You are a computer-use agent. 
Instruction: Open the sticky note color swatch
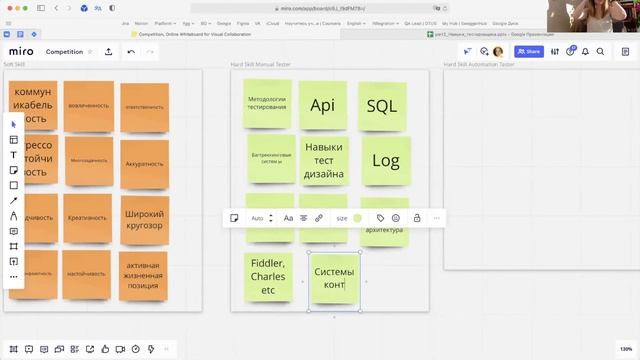358,218
